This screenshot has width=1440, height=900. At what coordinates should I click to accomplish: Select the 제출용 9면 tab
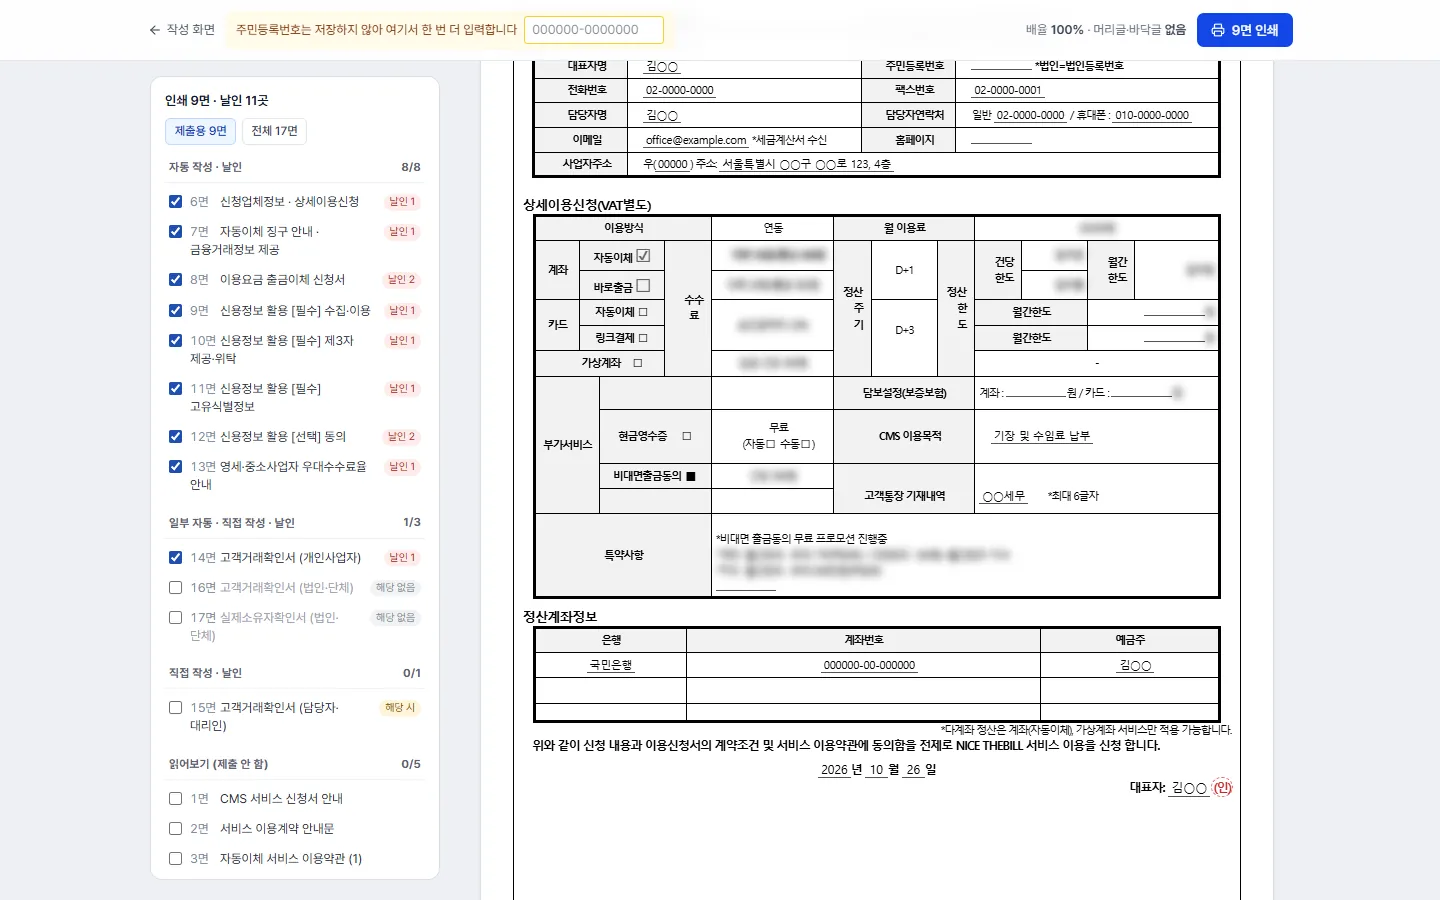click(x=201, y=131)
